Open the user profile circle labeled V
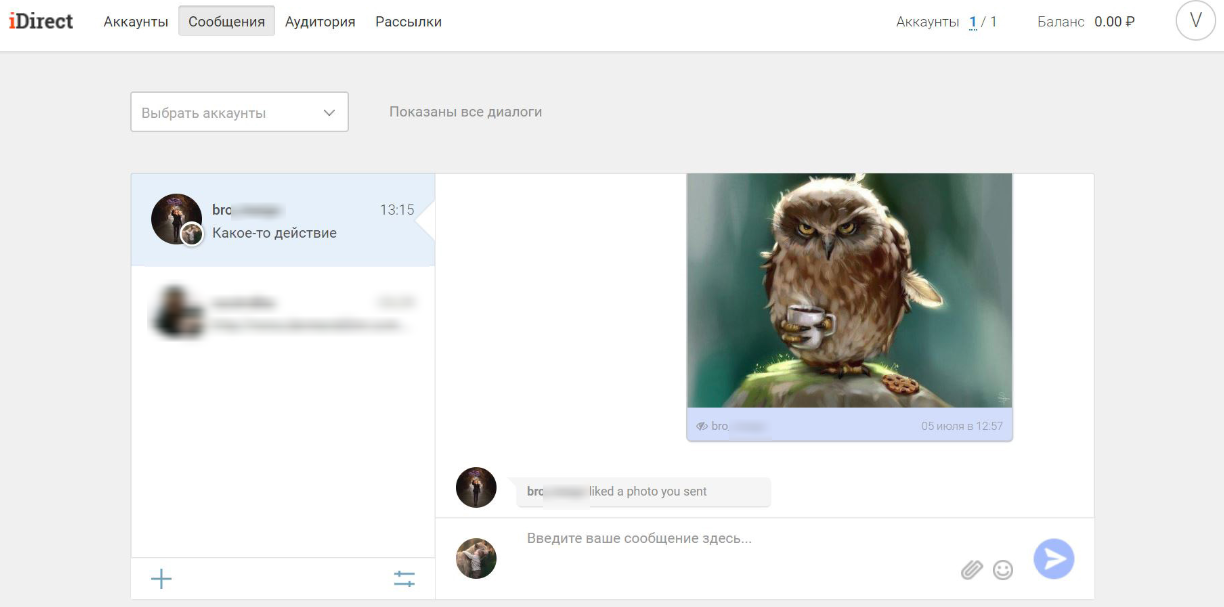The width and height of the screenshot is (1224, 607). click(1195, 21)
